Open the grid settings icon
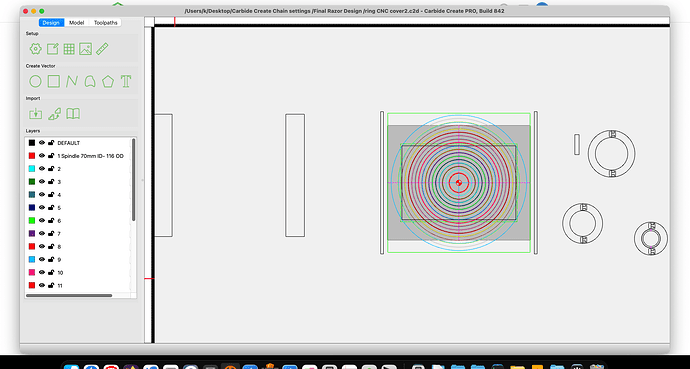Viewport: 690px width, 369px height. click(69, 49)
